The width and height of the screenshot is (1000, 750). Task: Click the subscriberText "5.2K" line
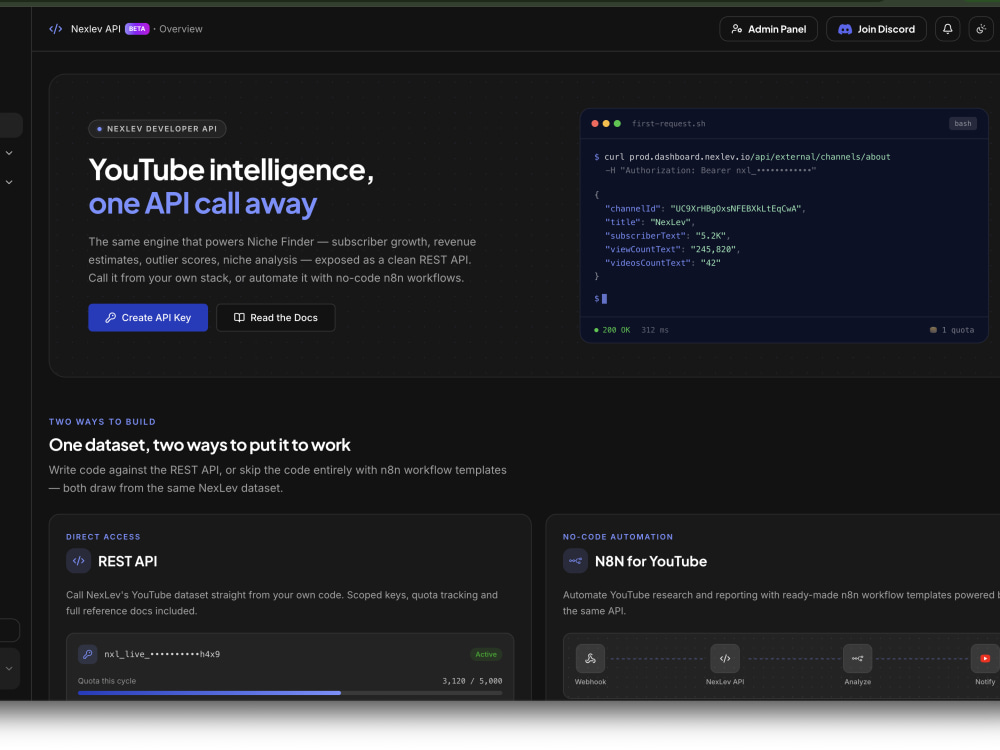(x=668, y=236)
